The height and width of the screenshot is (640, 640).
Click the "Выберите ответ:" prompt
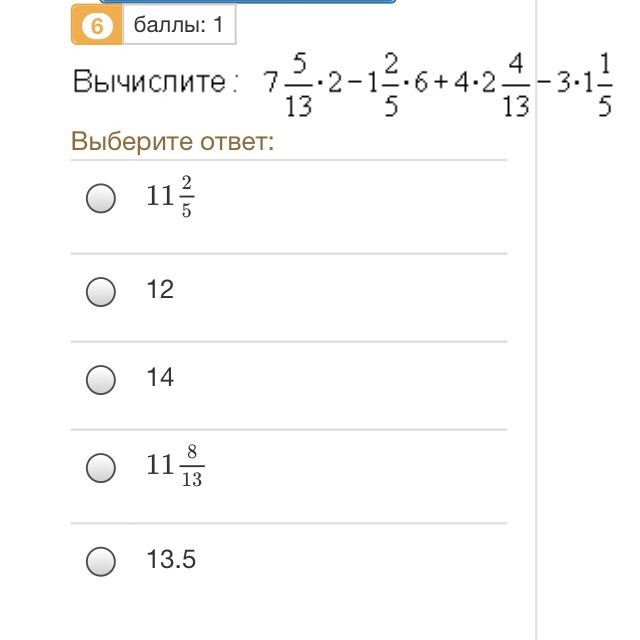(172, 142)
